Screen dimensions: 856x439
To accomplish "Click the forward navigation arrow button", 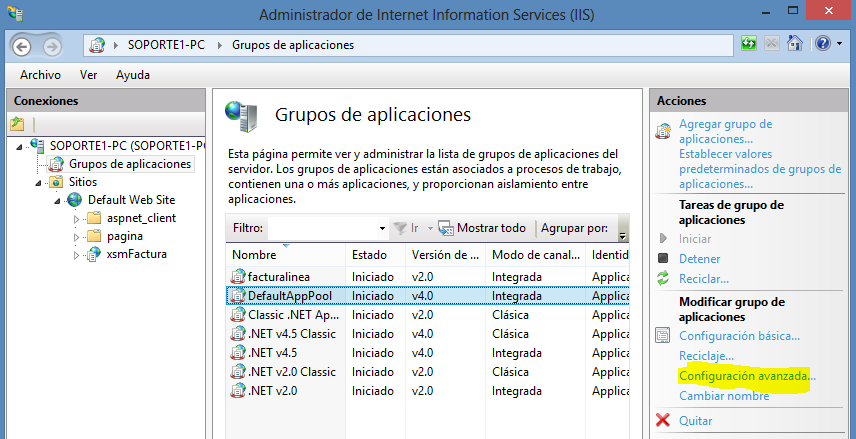I will click(x=52, y=46).
